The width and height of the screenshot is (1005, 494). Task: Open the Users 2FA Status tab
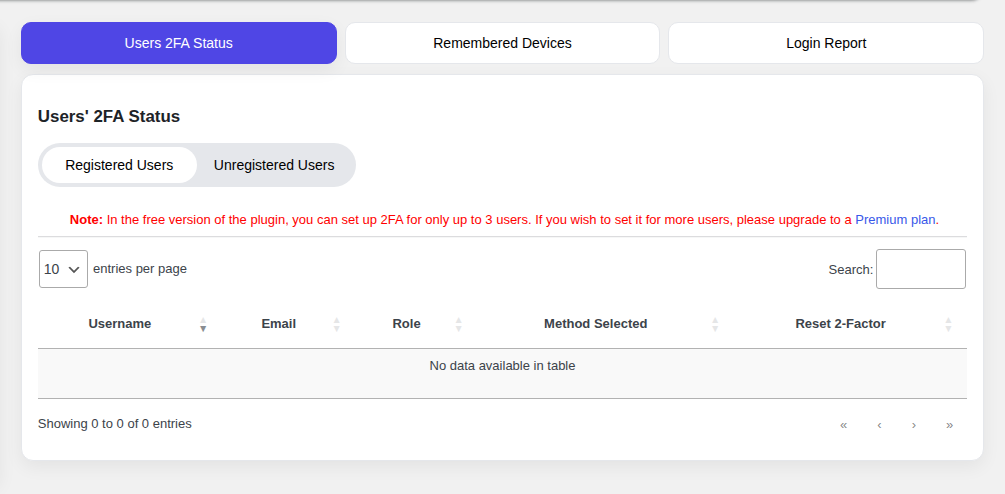pos(179,43)
